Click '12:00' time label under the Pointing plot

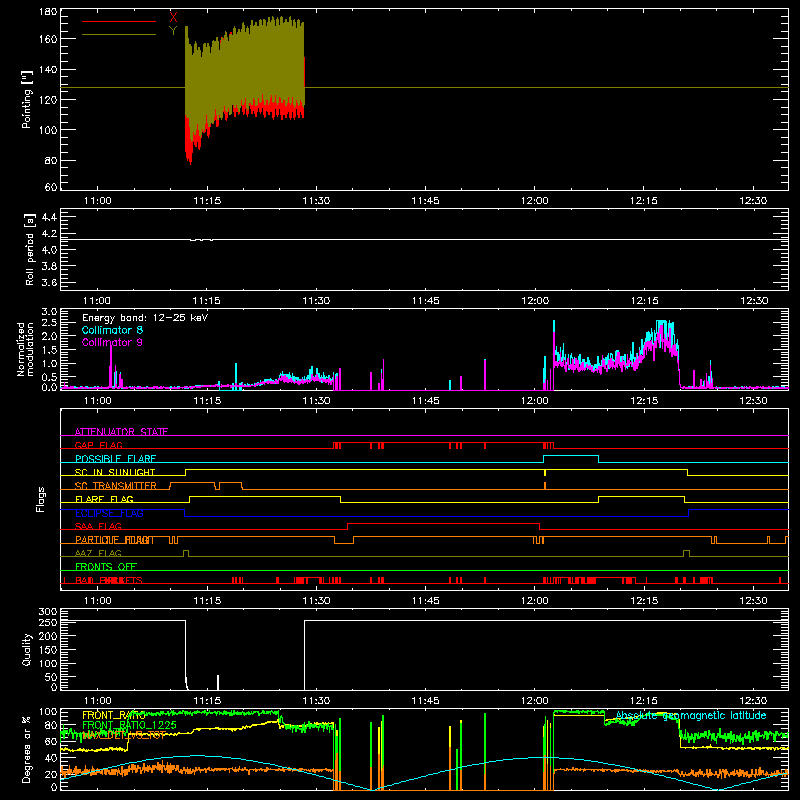(535, 201)
